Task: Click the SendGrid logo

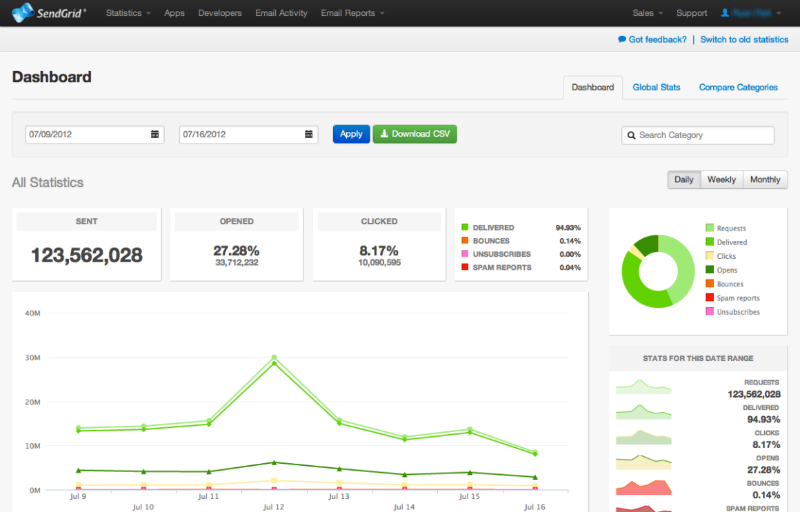Action: (50, 13)
